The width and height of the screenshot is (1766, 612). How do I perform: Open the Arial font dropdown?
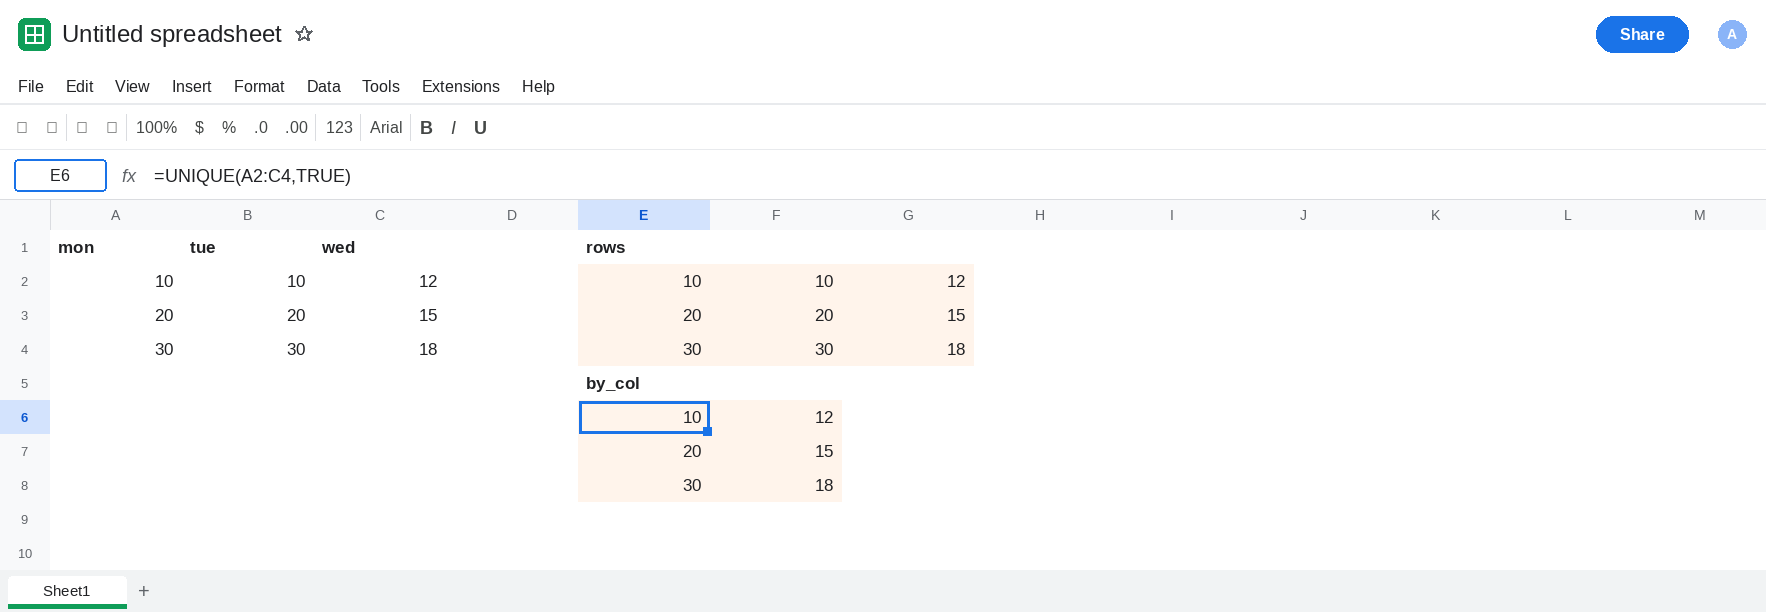point(386,127)
